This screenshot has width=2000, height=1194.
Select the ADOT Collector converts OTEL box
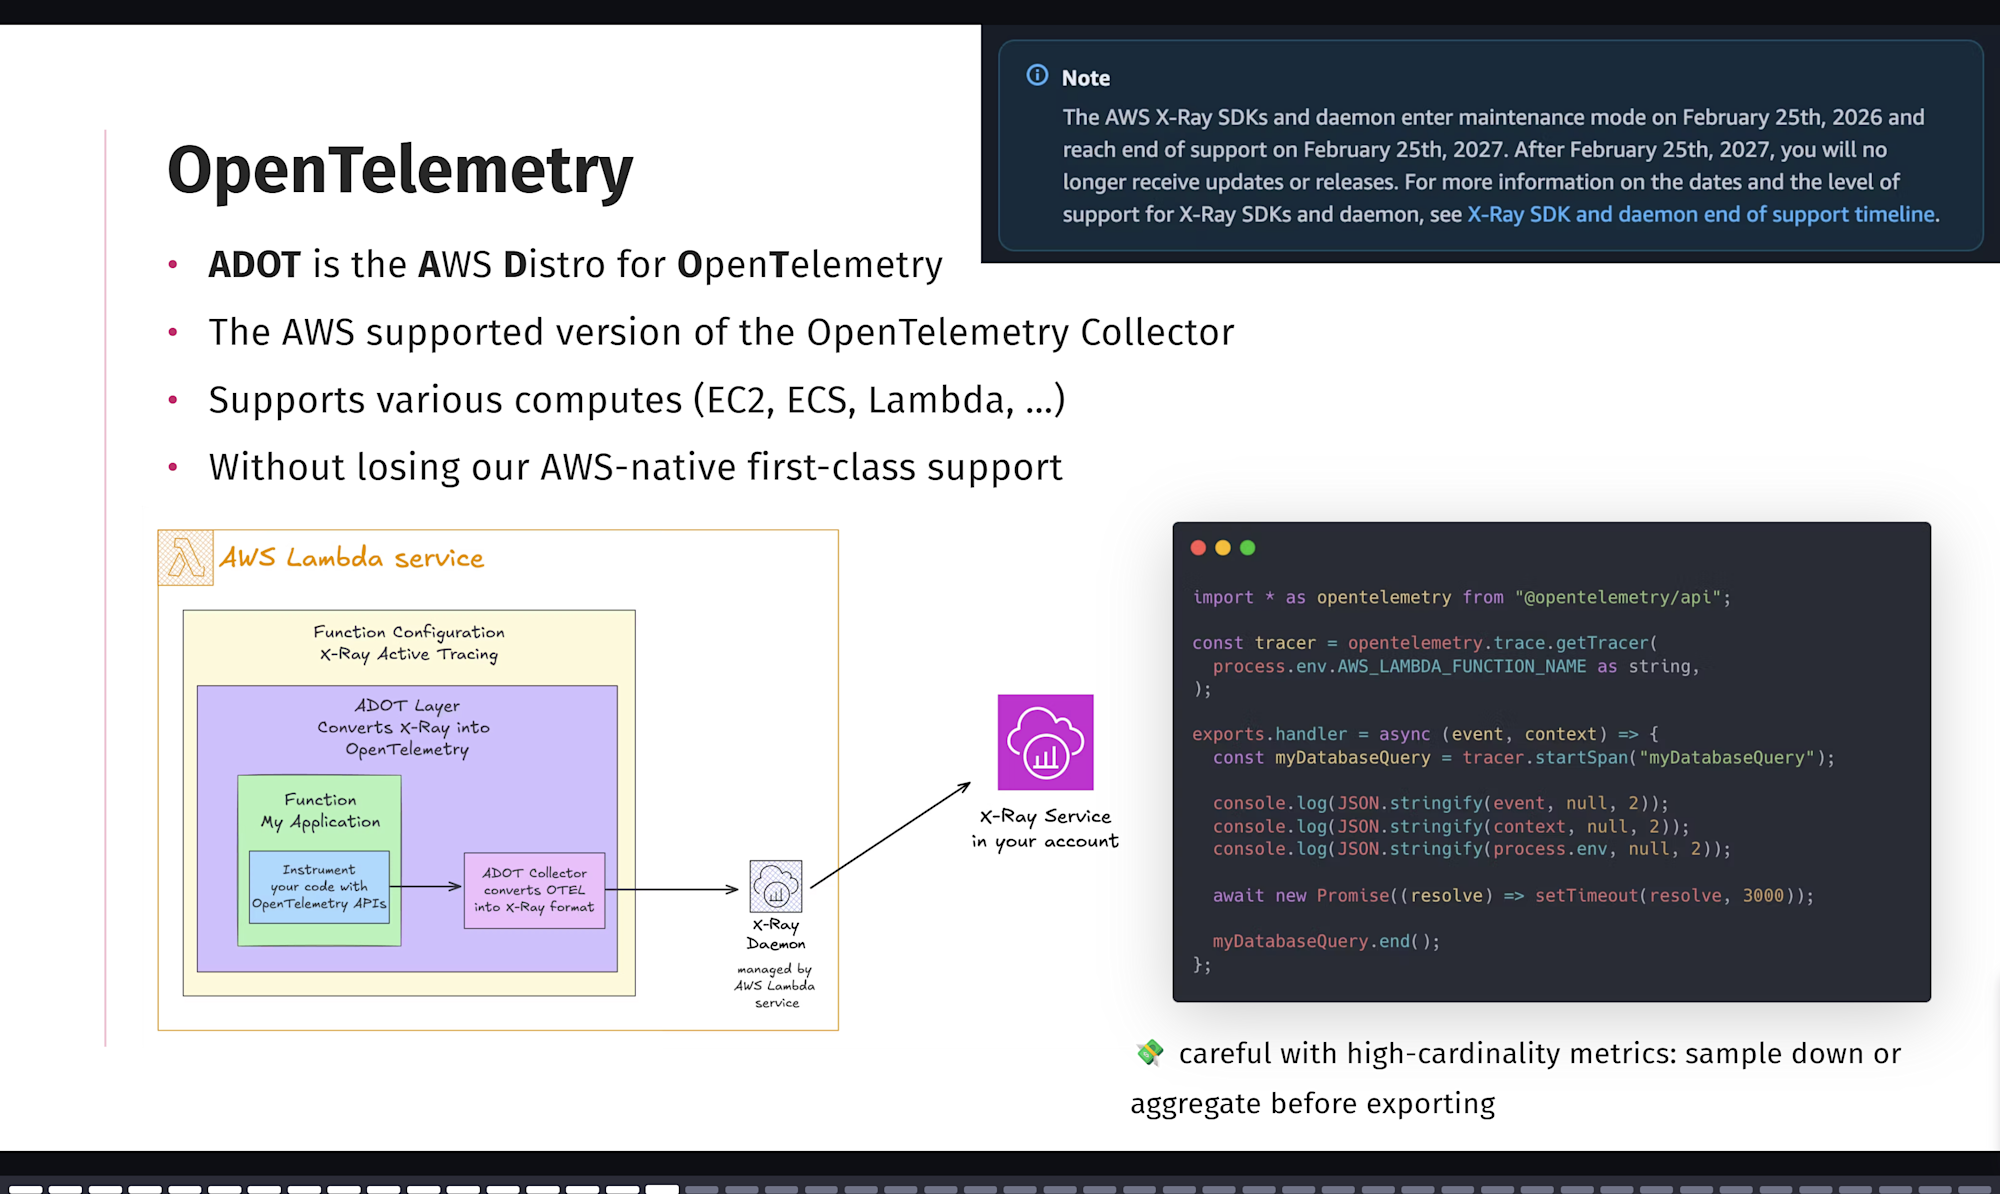pyautogui.click(x=534, y=889)
